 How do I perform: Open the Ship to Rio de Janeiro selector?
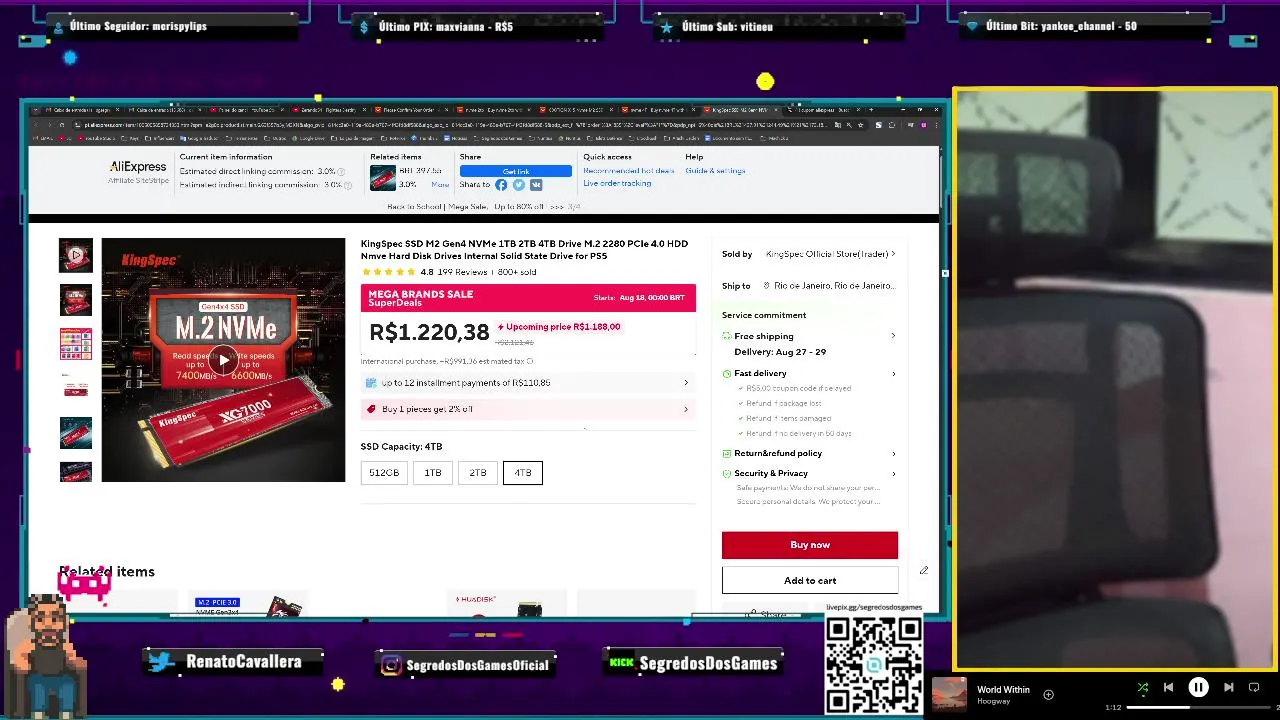click(829, 286)
